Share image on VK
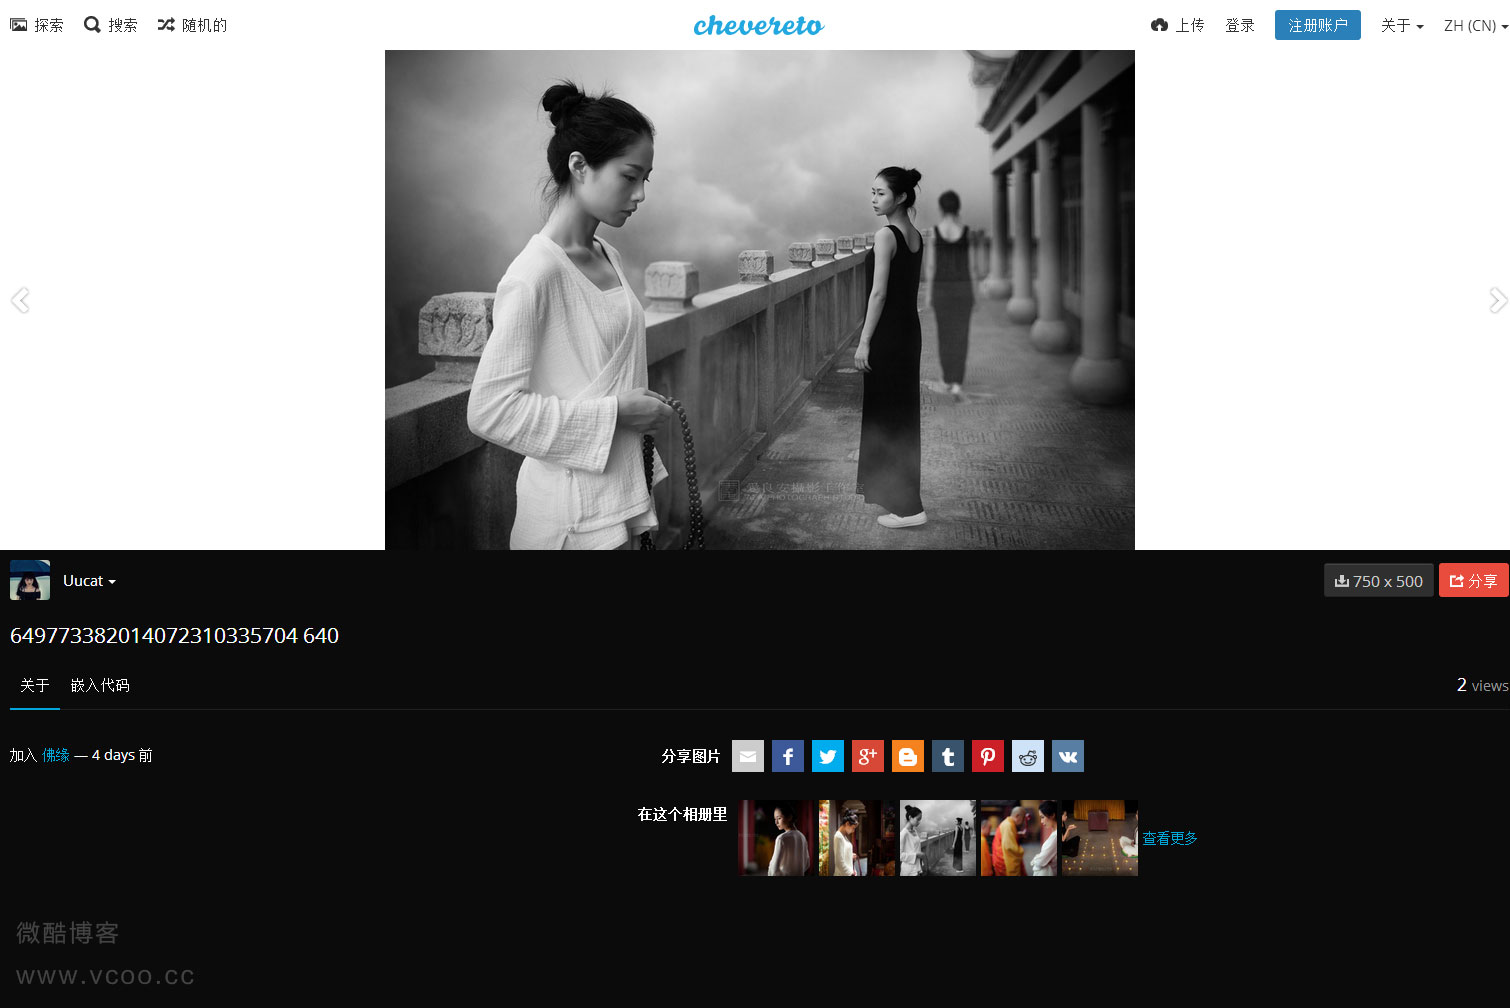Viewport: 1510px width, 1008px height. click(1067, 756)
